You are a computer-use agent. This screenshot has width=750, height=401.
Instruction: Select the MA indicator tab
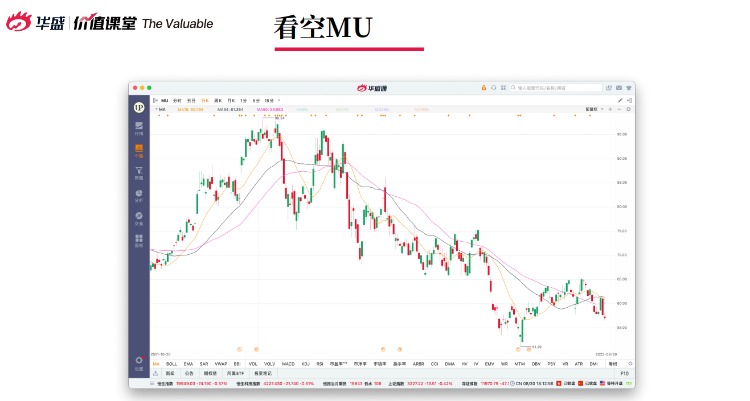tap(156, 364)
